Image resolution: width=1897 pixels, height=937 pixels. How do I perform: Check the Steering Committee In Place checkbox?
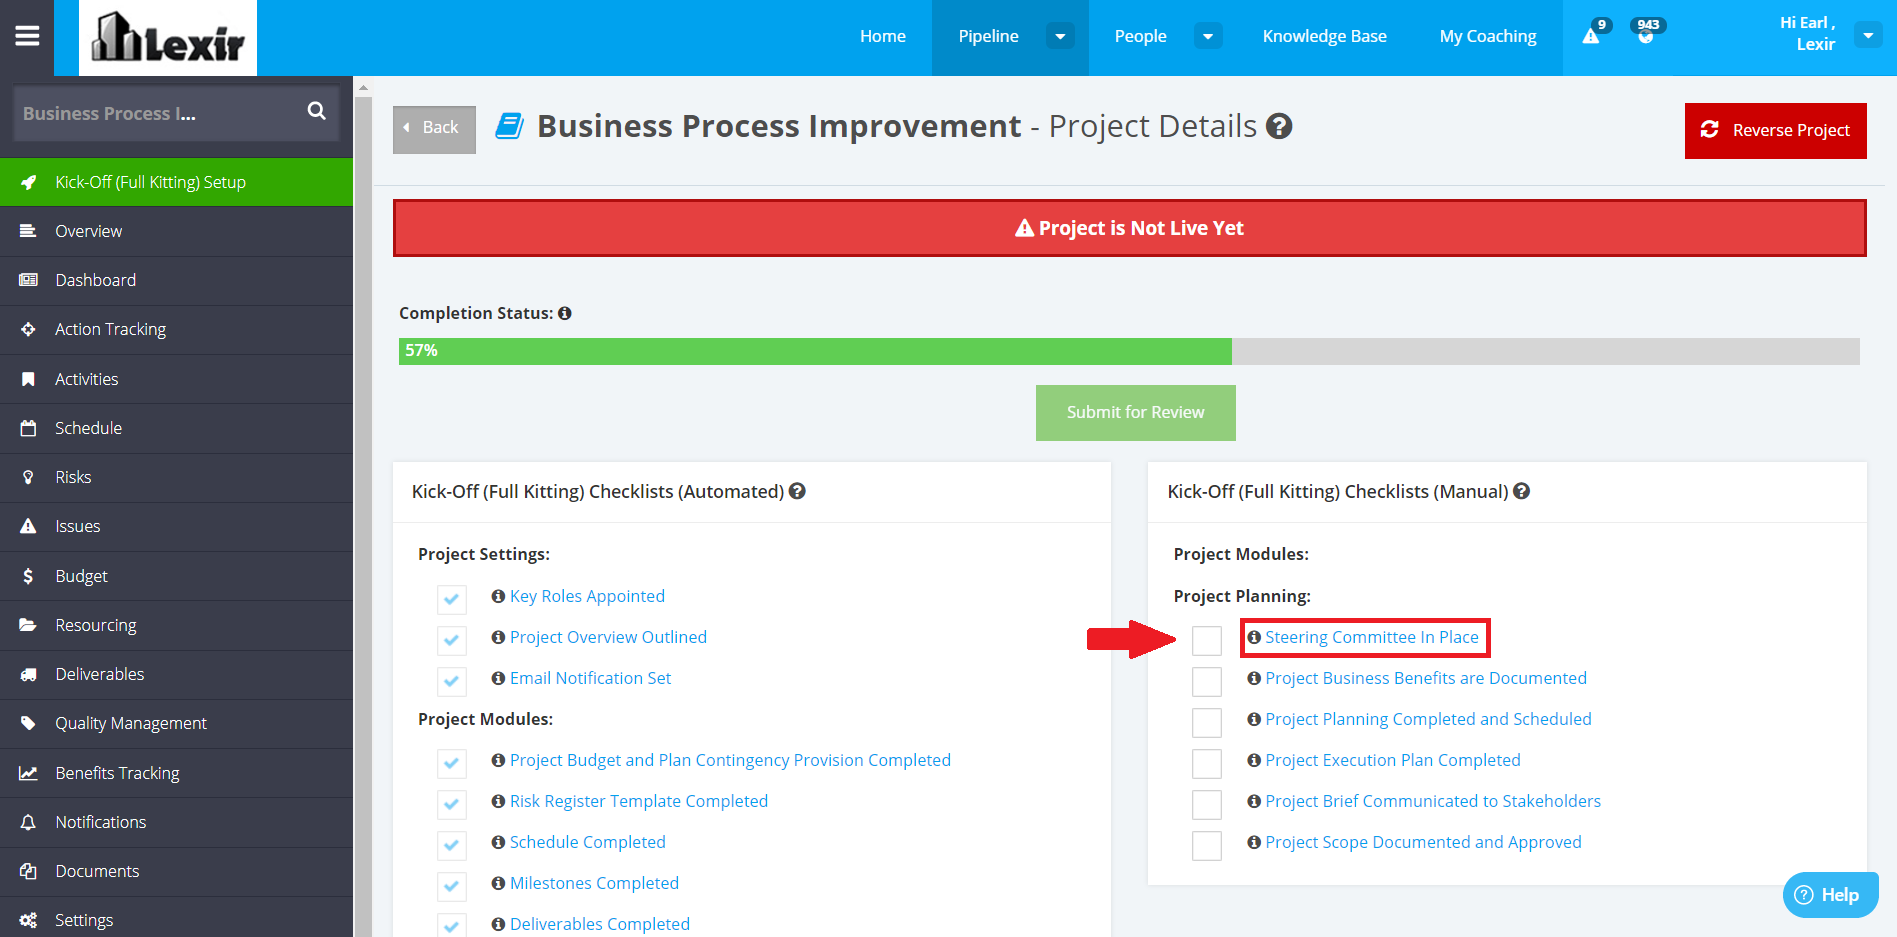coord(1207,640)
